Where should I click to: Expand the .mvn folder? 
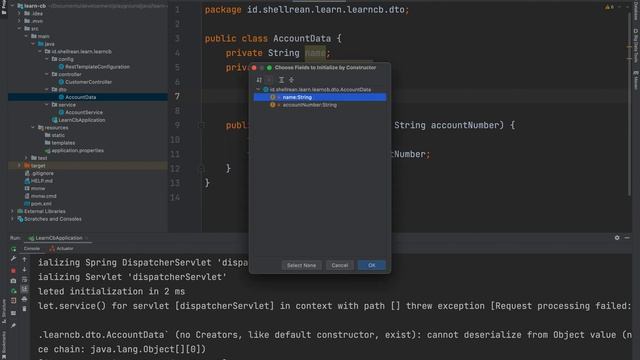(19, 21)
